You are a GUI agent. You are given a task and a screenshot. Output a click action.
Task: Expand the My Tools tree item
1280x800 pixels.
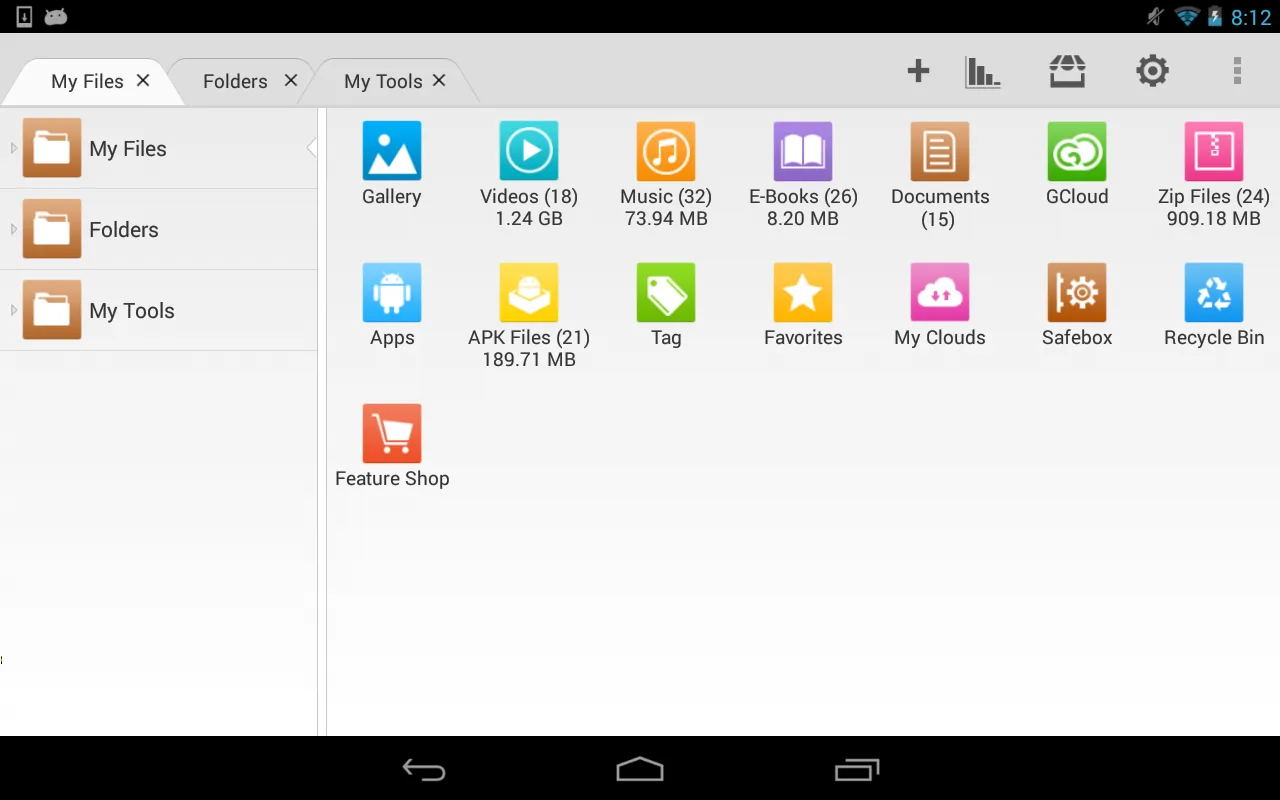pyautogui.click(x=14, y=310)
